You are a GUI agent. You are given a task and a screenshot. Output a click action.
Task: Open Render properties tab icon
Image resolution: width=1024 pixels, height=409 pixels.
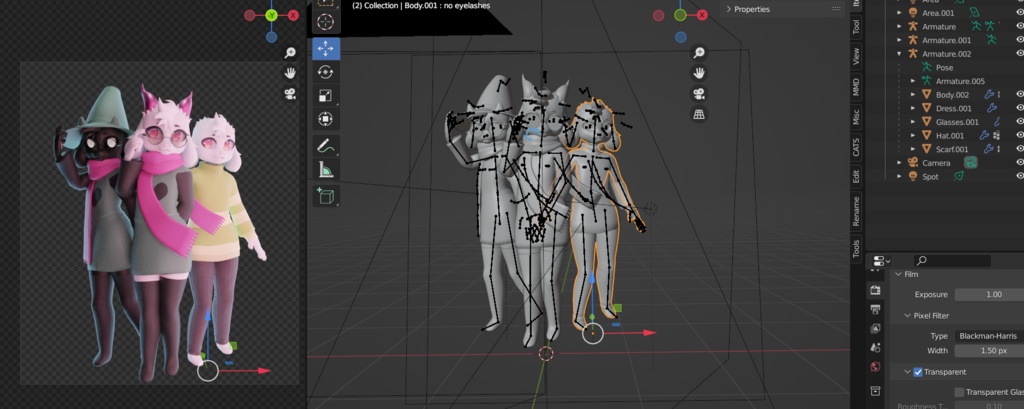click(876, 289)
